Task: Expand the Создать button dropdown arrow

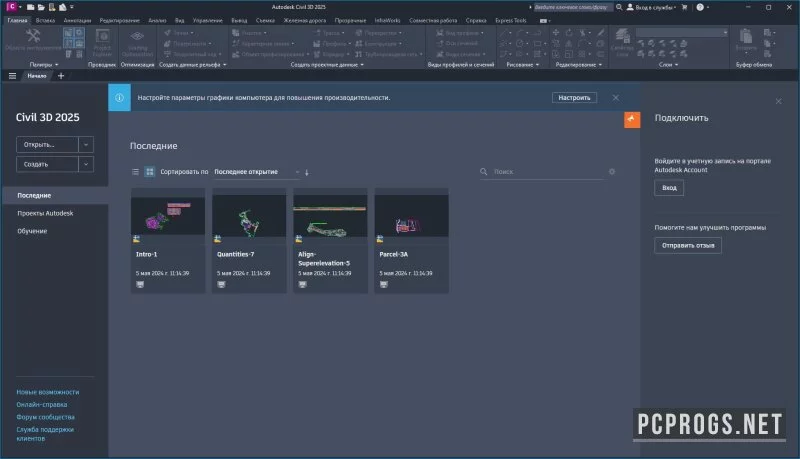Action: tap(86, 164)
